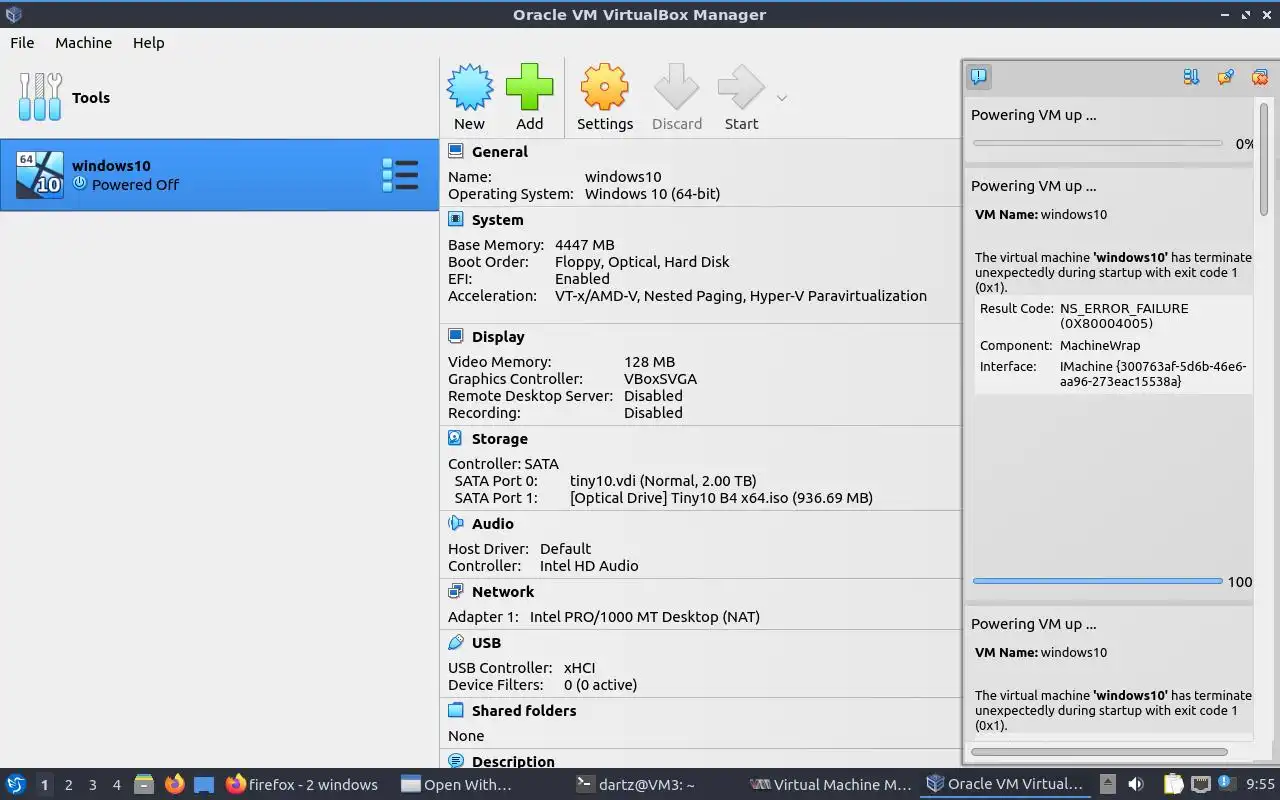Click the volume speaker tray icon

[x=1136, y=784]
